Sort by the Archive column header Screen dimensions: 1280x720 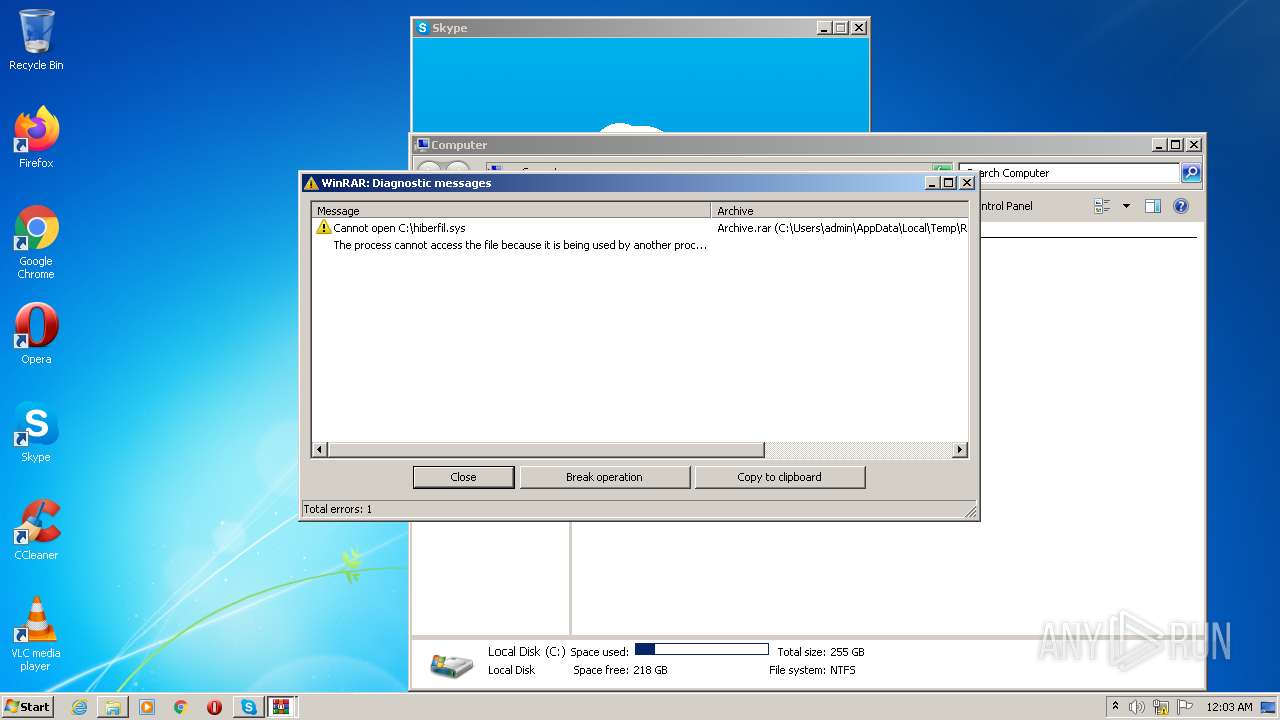840,211
